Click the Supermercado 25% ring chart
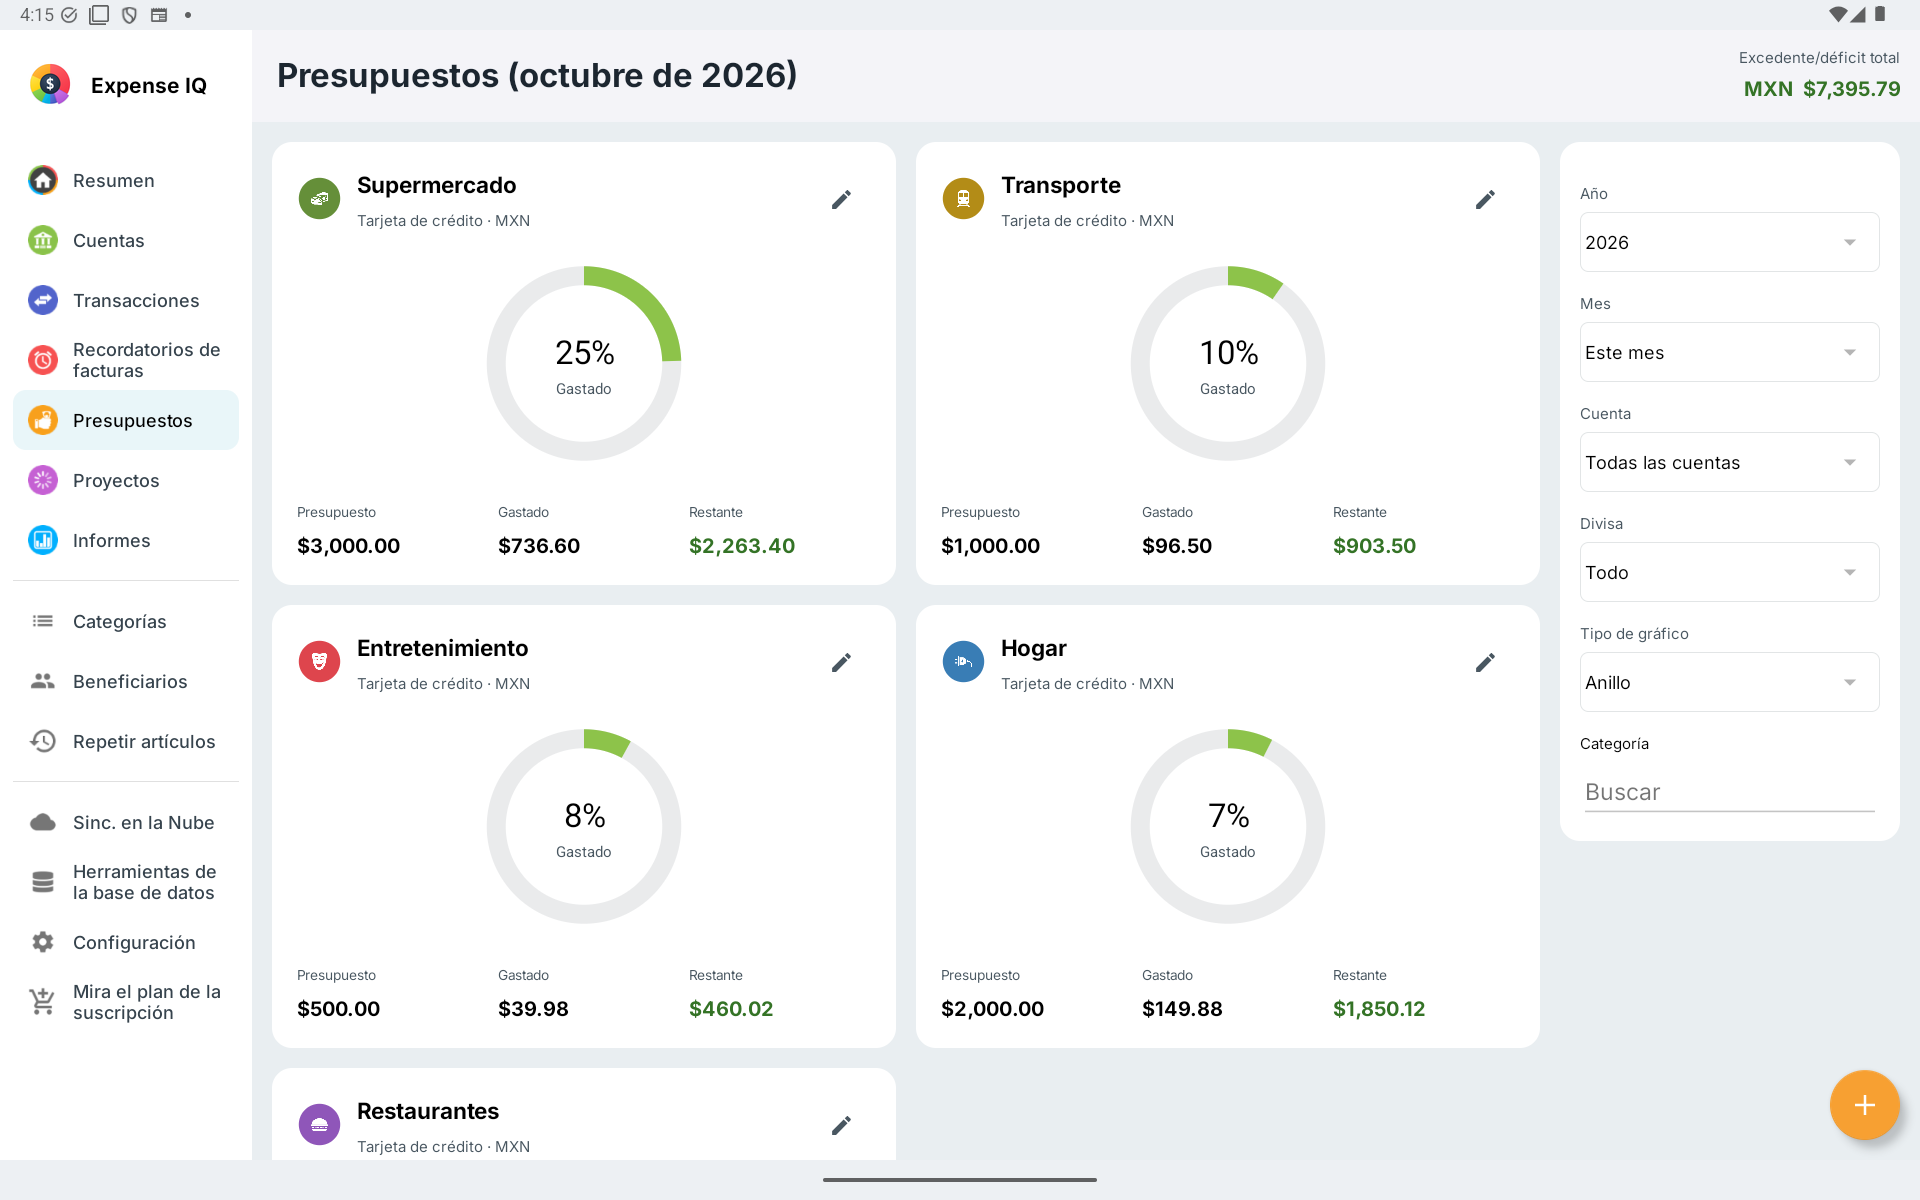This screenshot has width=1920, height=1200. coord(584,363)
